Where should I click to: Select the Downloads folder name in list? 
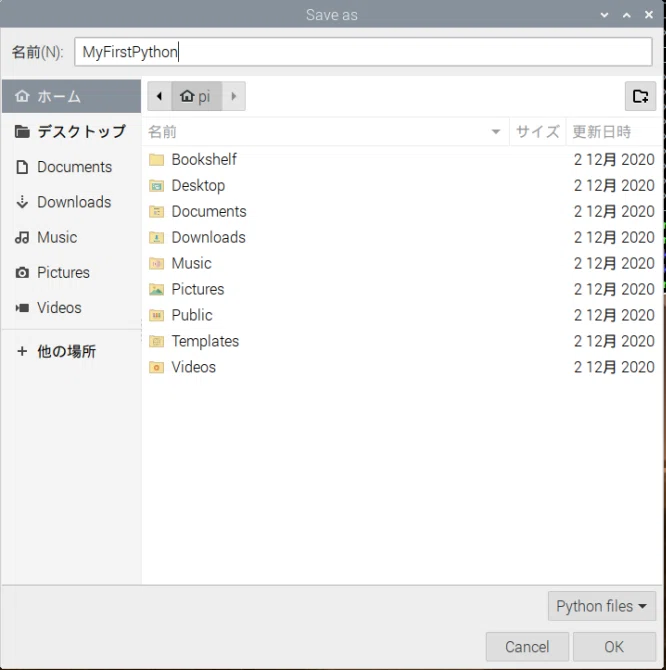[x=208, y=238]
